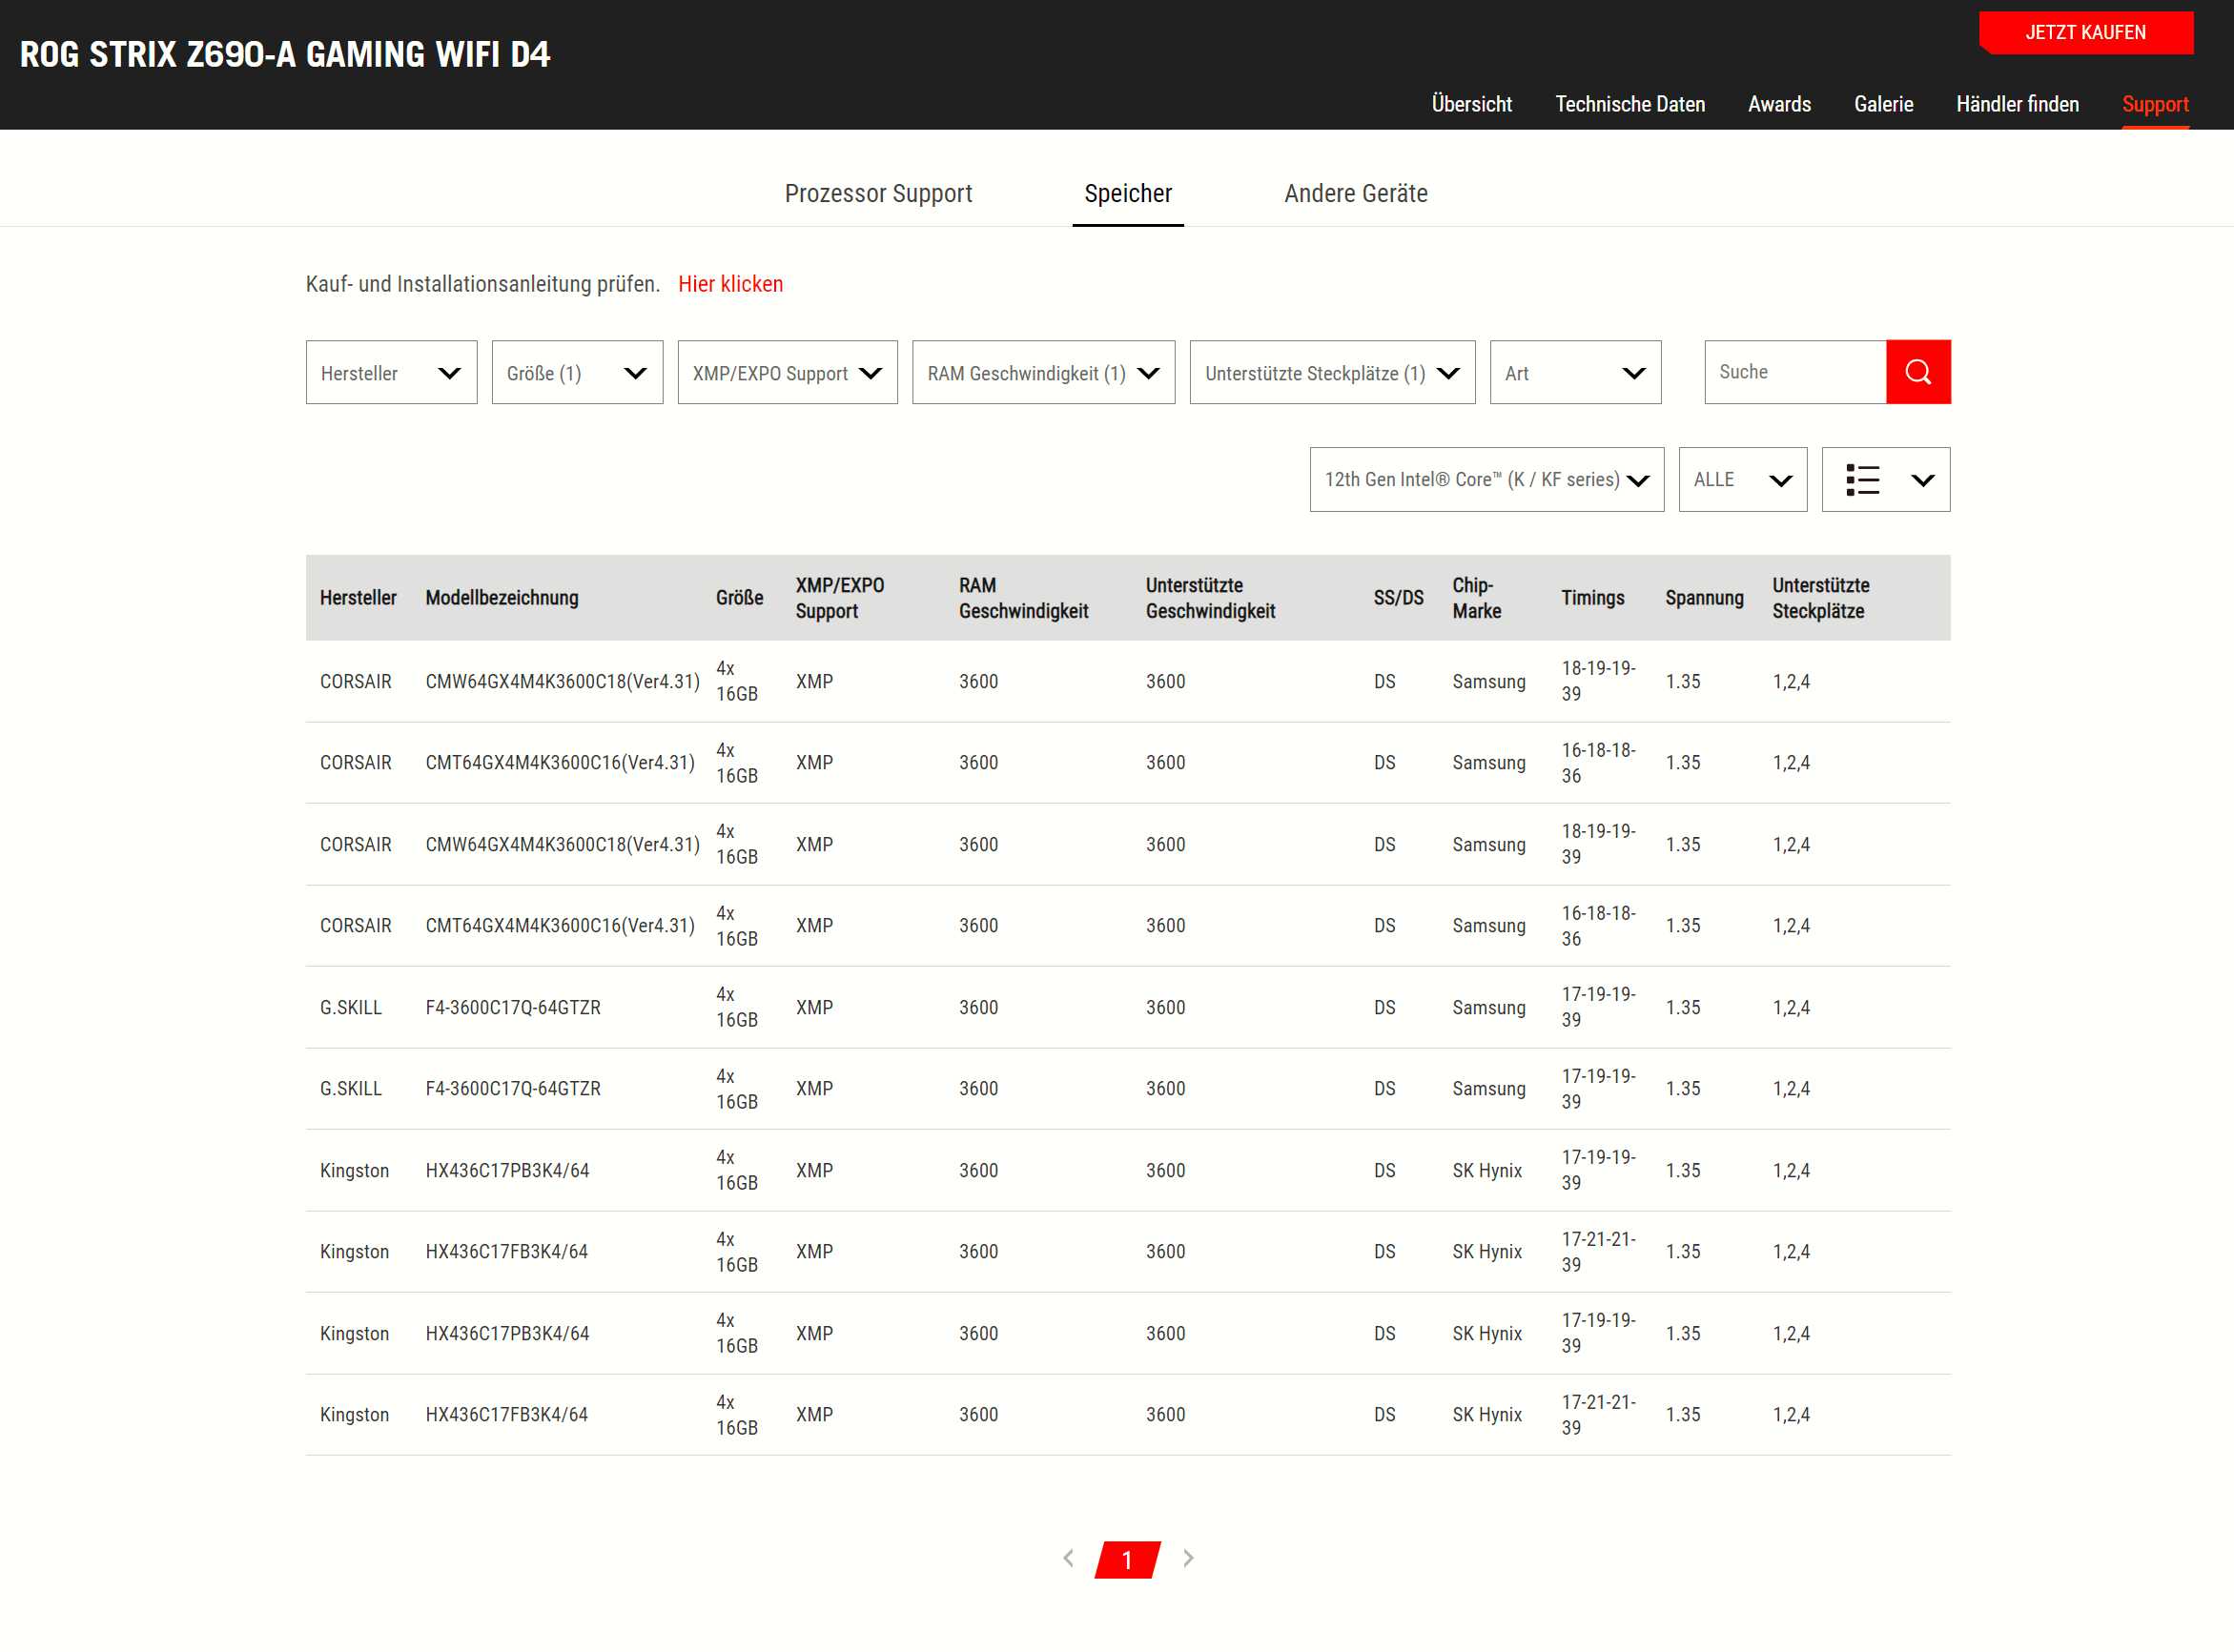Go to previous page arrow
The width and height of the screenshot is (2234, 1652).
(x=1068, y=1558)
